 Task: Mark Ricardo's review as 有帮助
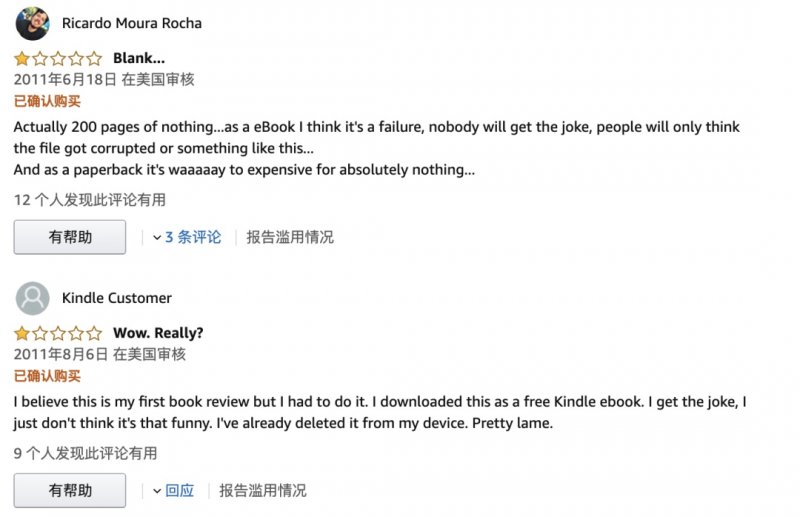[x=70, y=237]
